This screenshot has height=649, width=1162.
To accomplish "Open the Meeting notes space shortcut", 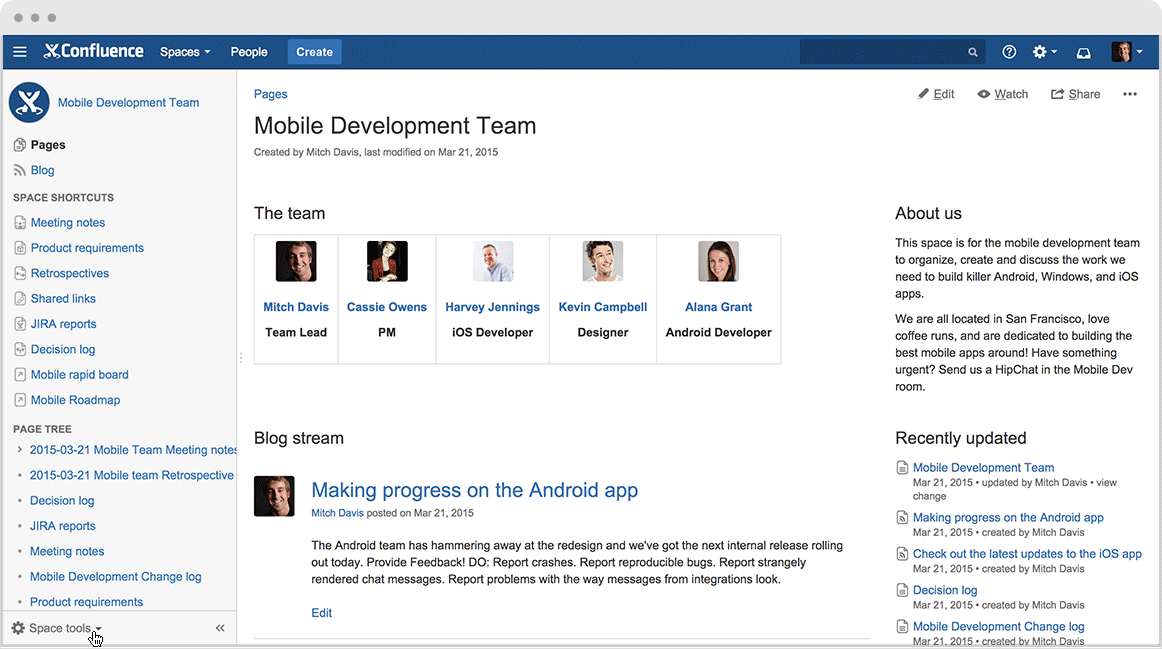I will pyautogui.click(x=66, y=222).
